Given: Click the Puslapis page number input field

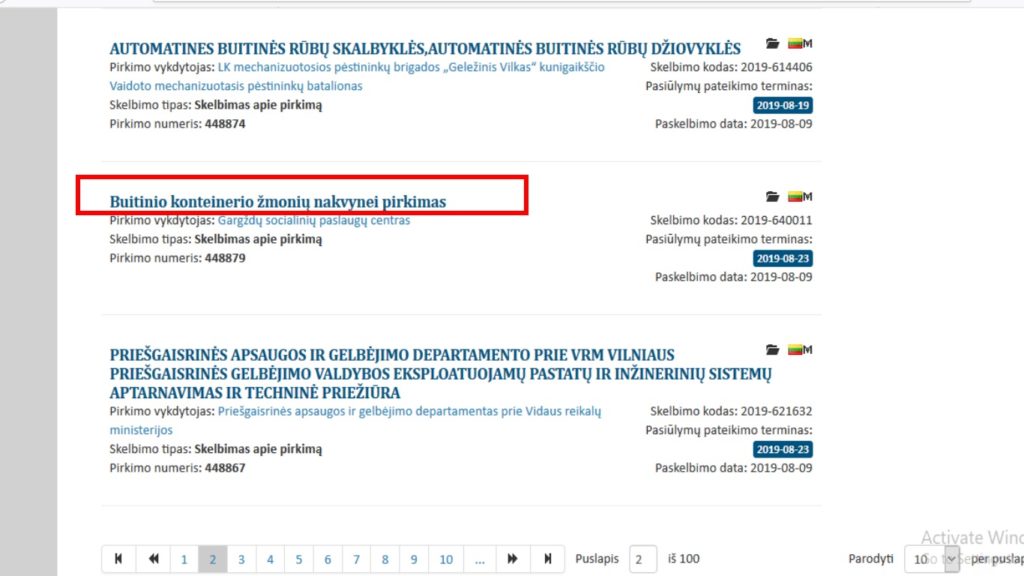Looking at the screenshot, I should [x=643, y=559].
